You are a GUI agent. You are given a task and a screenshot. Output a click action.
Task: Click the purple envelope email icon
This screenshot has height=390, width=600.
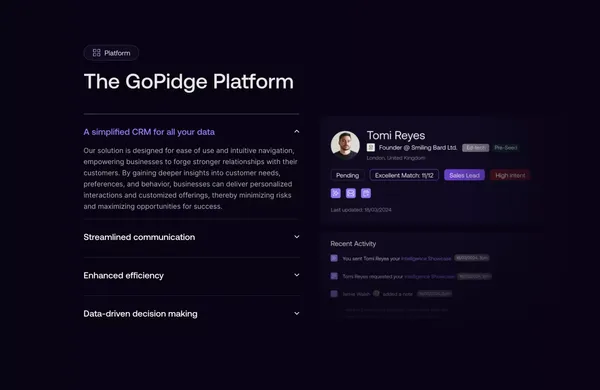click(x=351, y=193)
